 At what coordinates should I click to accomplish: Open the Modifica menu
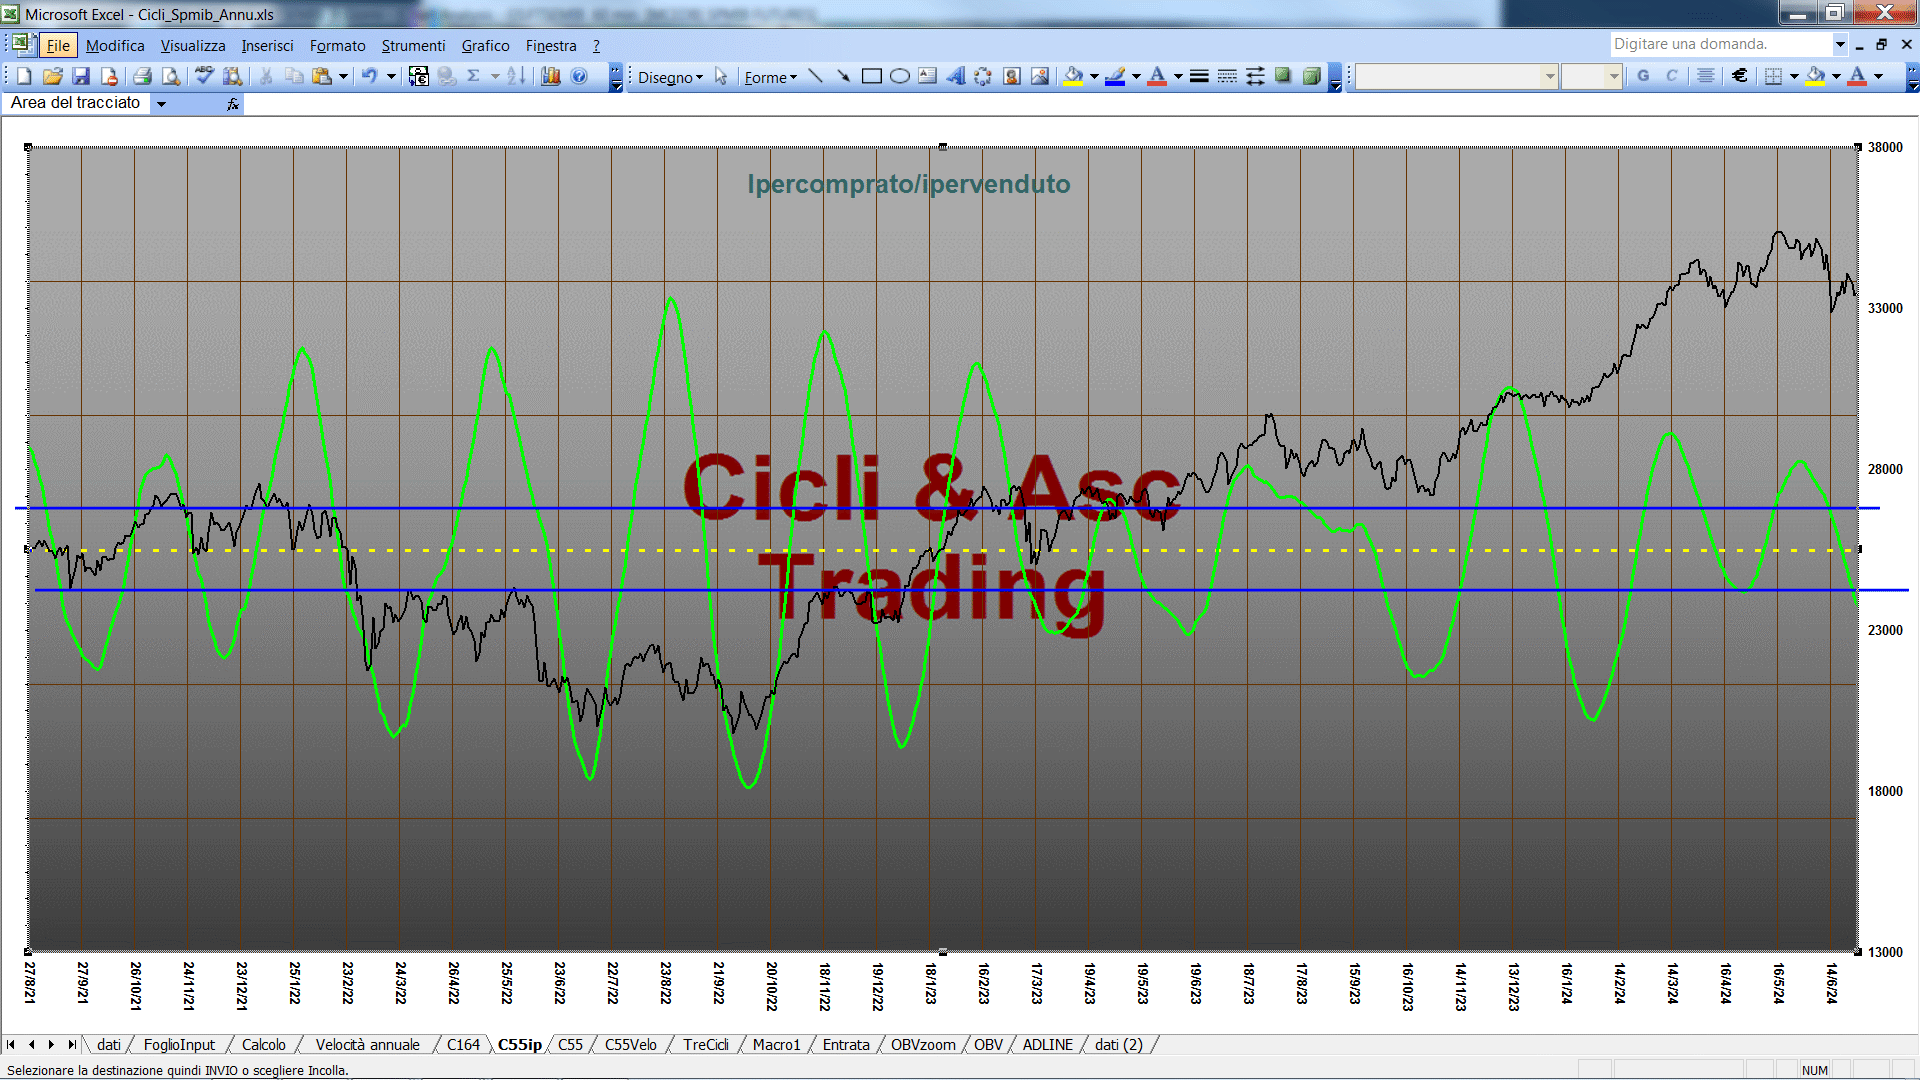115,45
